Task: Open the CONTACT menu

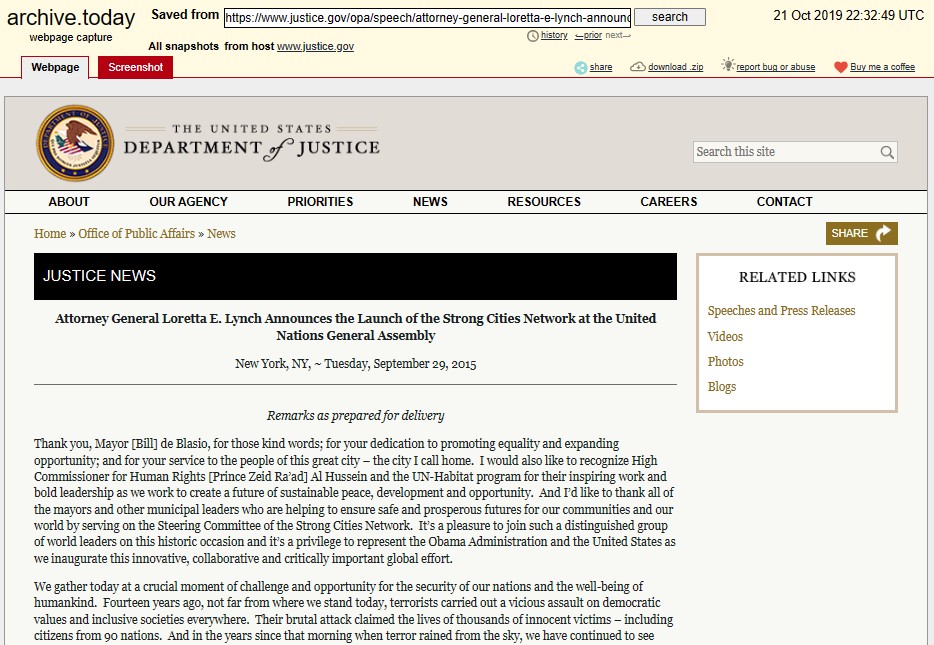Action: [x=784, y=202]
